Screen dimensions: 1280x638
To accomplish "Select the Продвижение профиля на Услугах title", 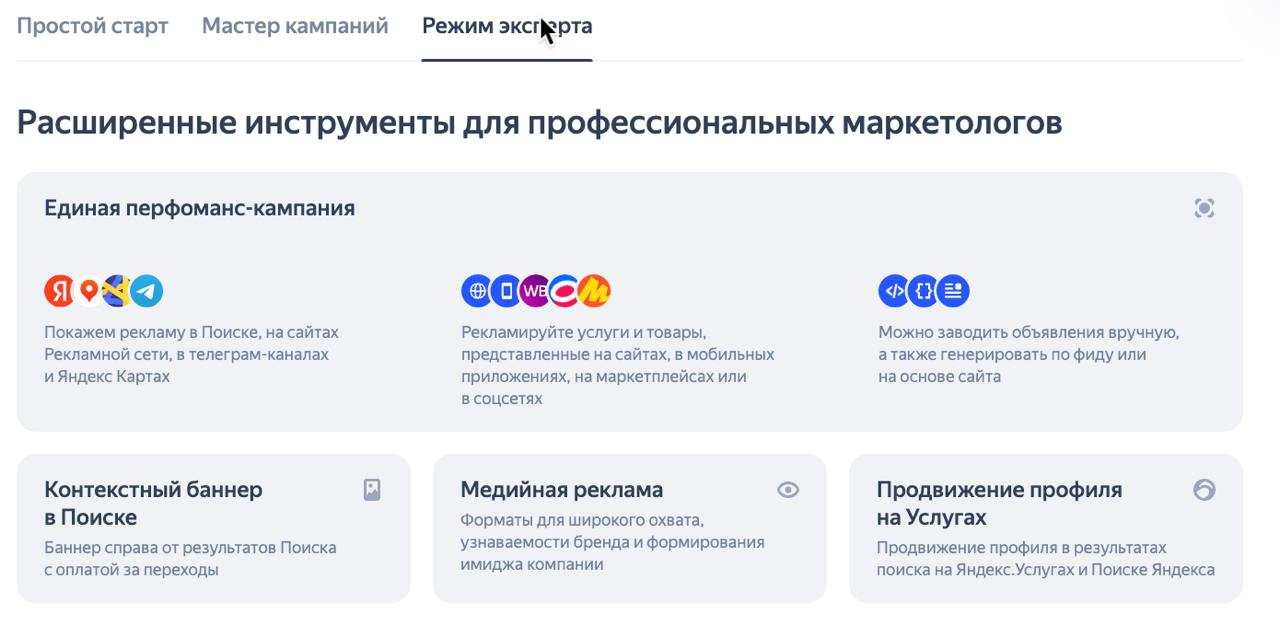I will 999,503.
